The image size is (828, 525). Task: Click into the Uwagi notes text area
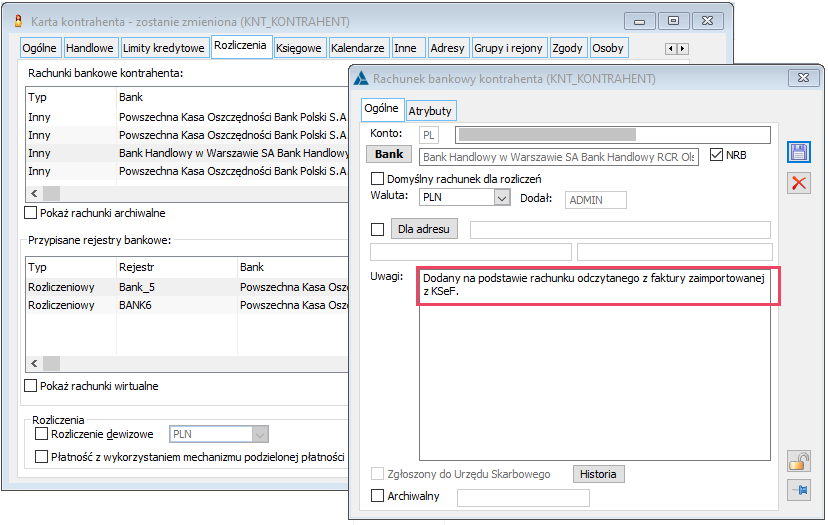coord(595,364)
